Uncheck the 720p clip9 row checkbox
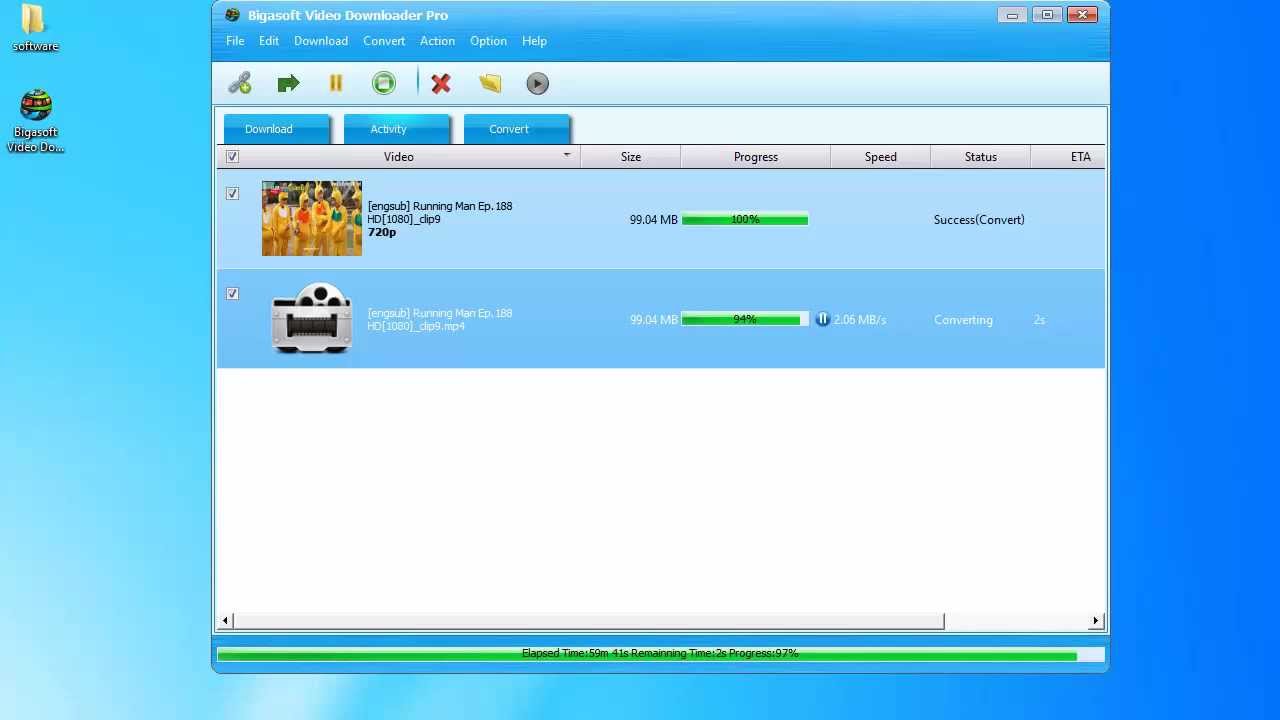 (x=232, y=194)
